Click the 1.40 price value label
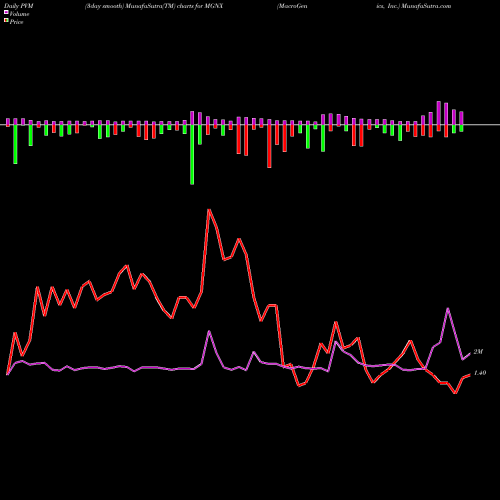The image size is (500, 500). pos(480,373)
